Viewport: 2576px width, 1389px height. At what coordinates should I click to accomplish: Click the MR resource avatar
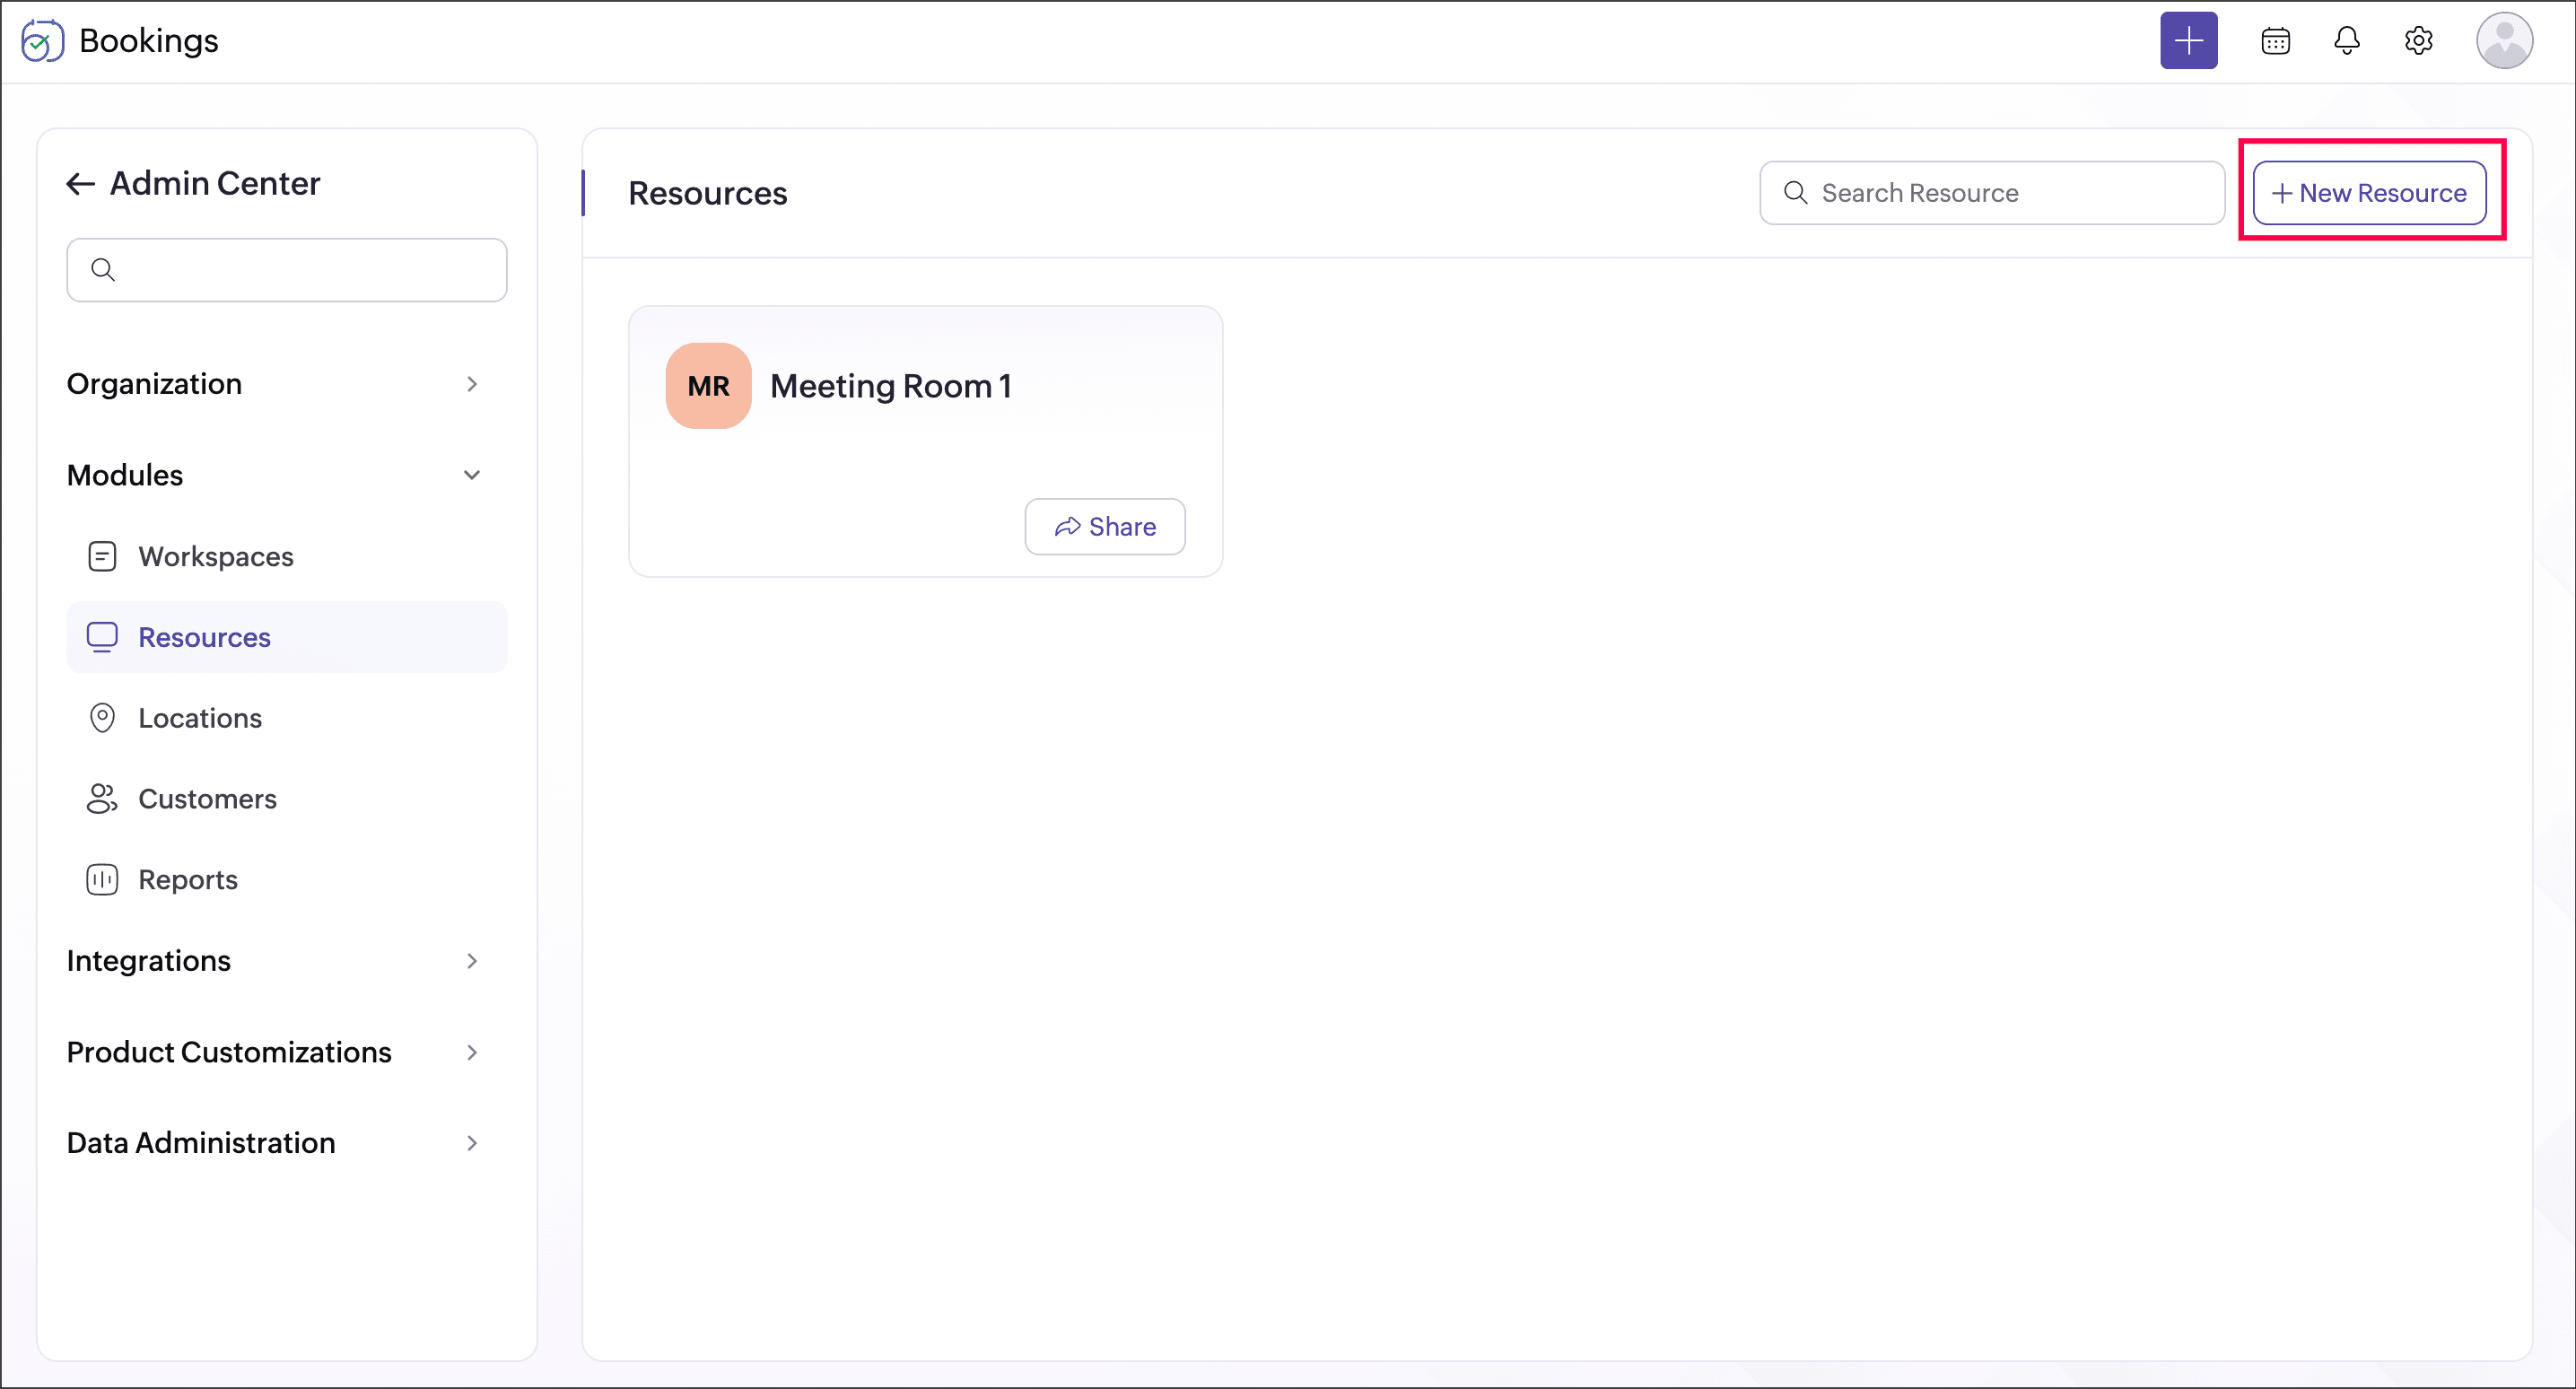[708, 386]
